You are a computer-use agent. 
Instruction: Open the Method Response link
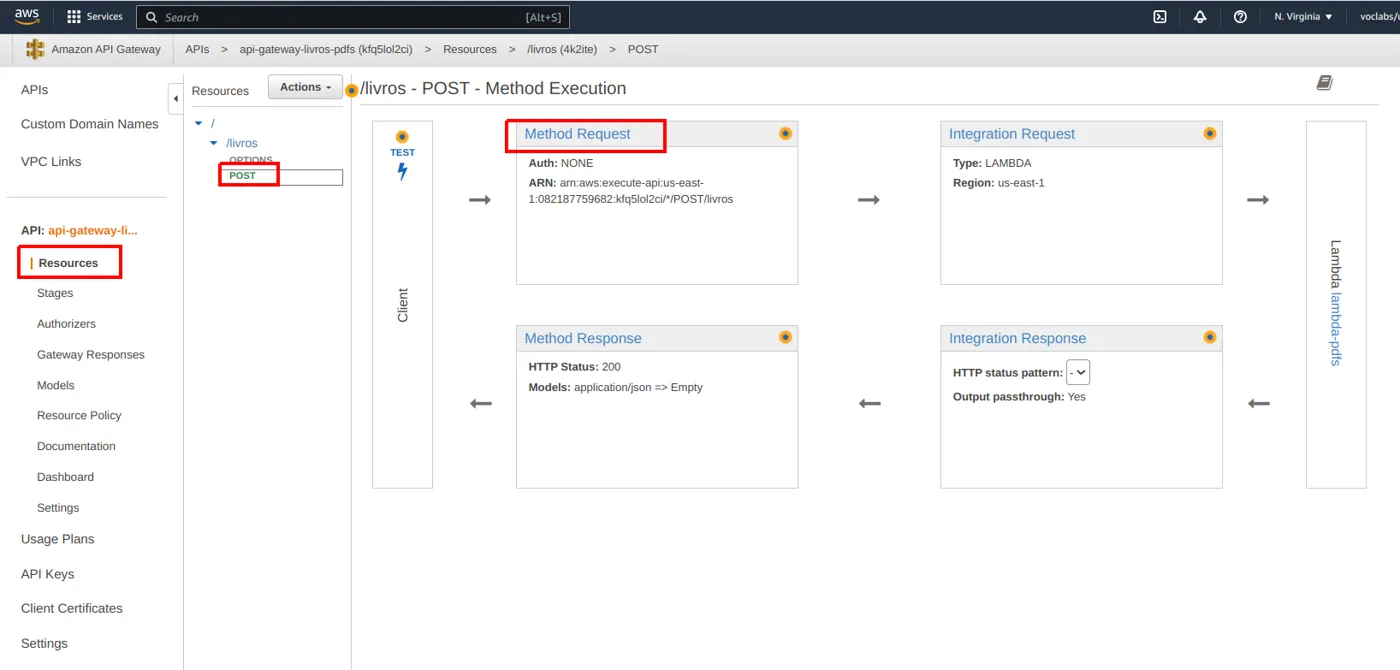point(583,338)
